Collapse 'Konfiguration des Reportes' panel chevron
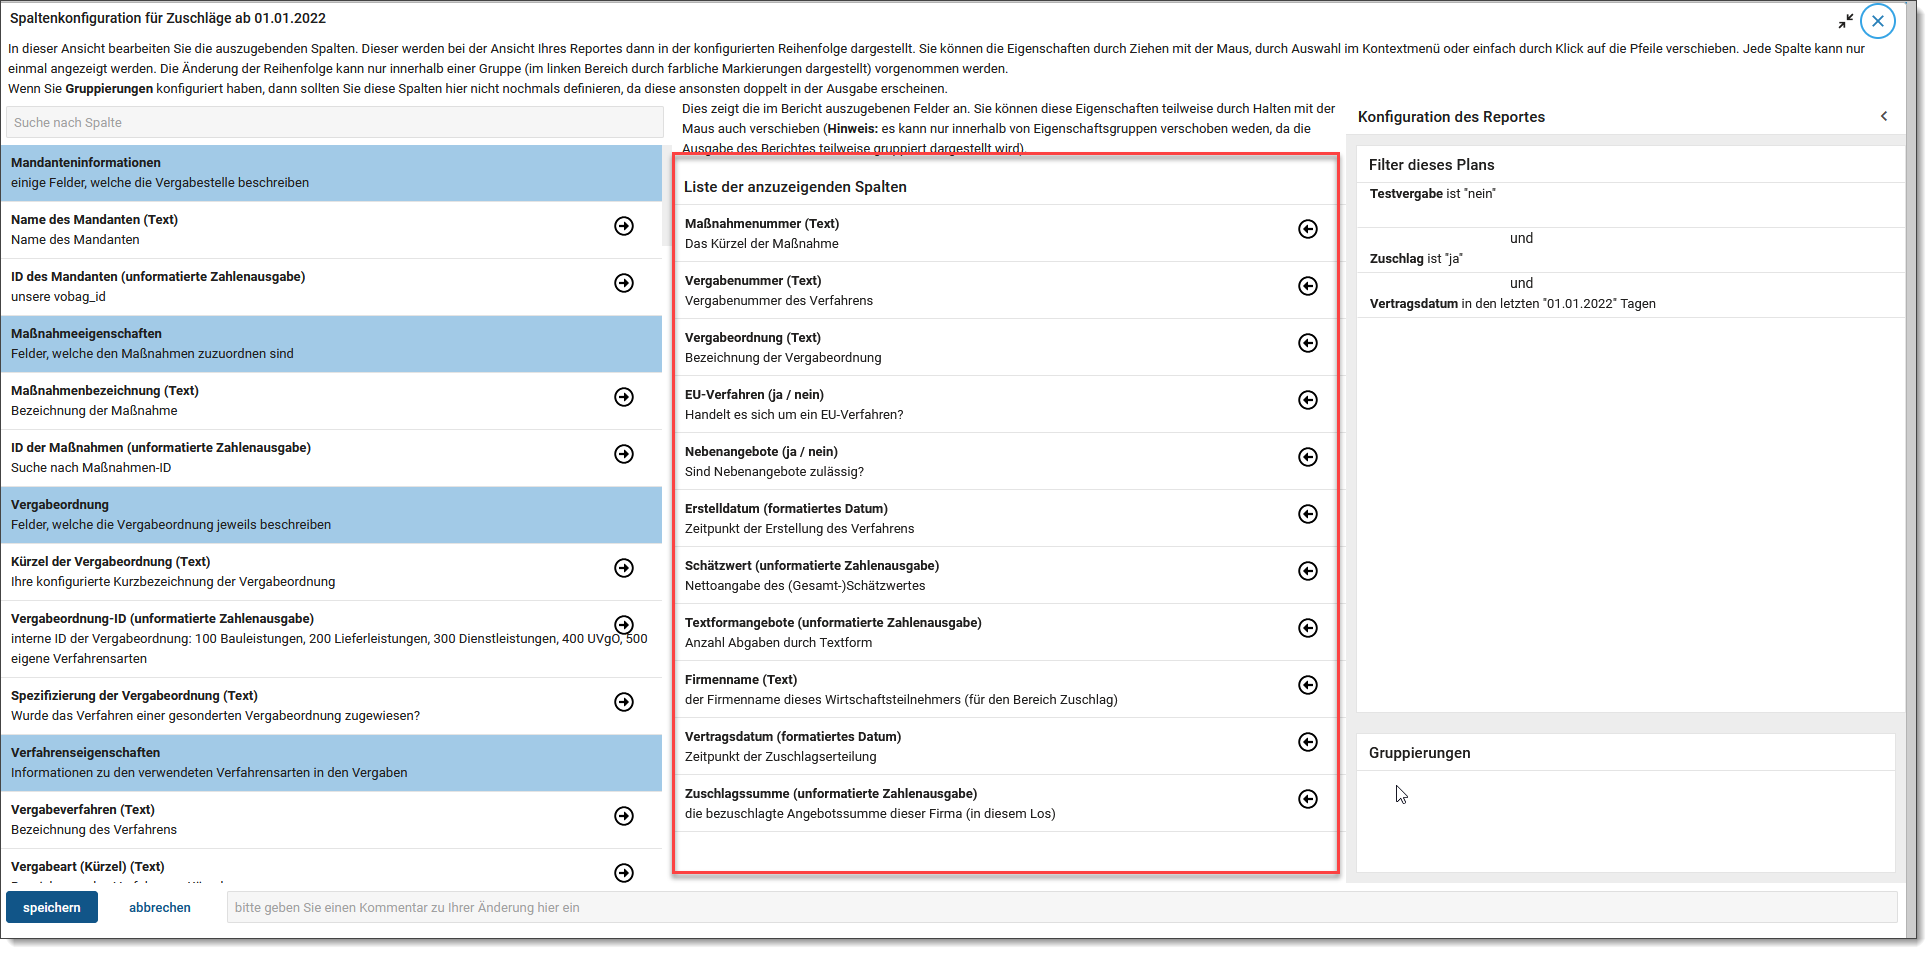Image resolution: width=1932 pixels, height=954 pixels. tap(1884, 116)
